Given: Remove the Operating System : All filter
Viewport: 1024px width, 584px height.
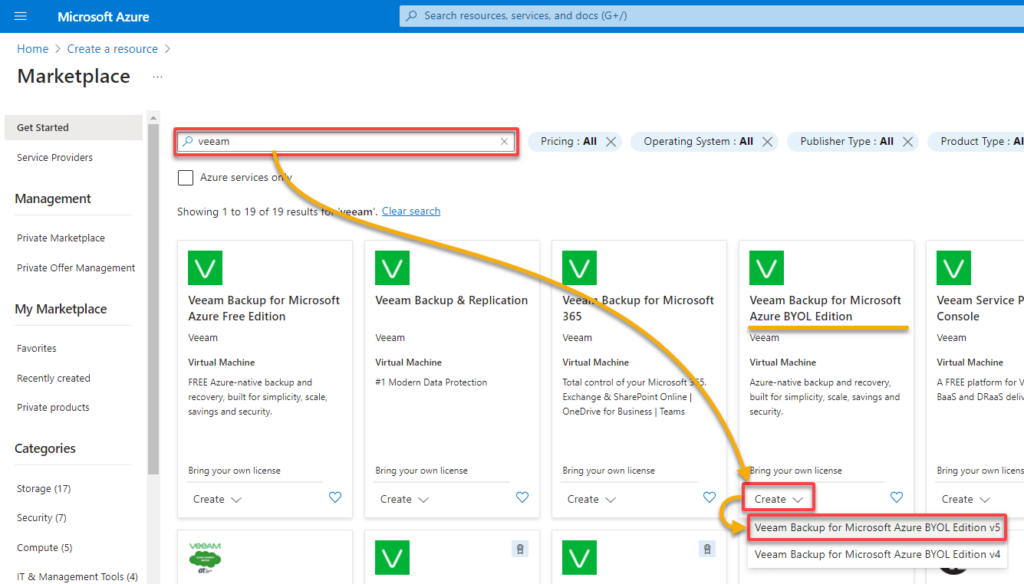Looking at the screenshot, I should 767,142.
